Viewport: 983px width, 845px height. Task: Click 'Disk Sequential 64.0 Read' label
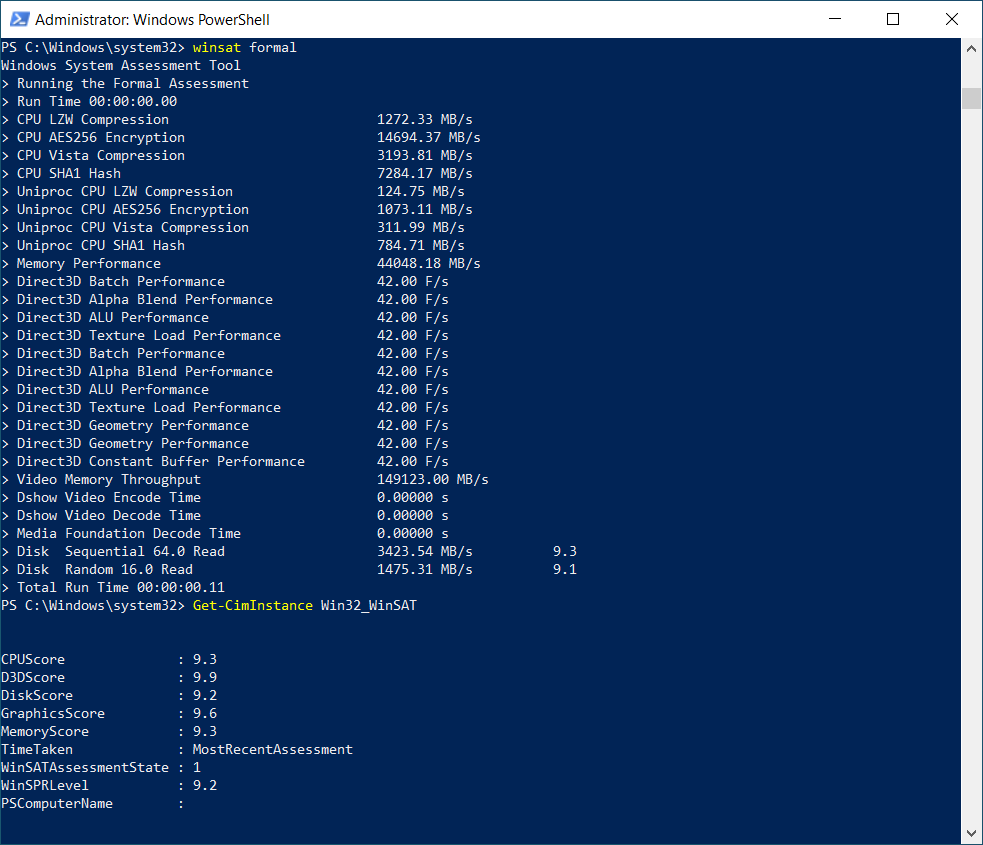(120, 552)
